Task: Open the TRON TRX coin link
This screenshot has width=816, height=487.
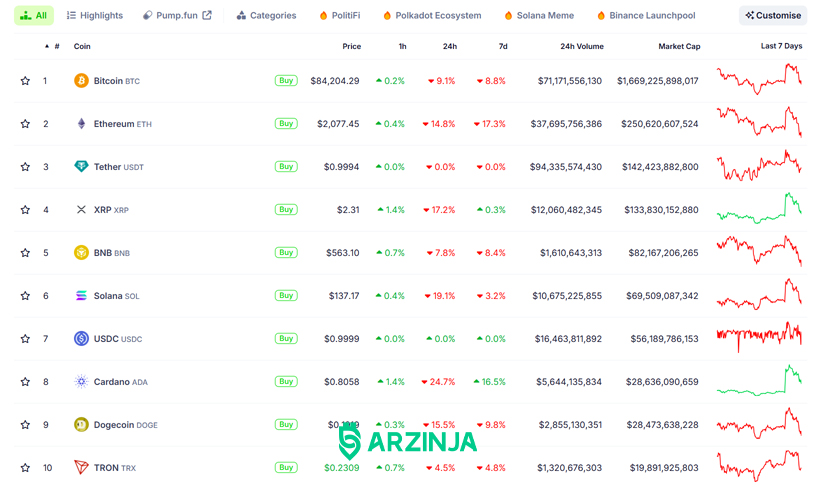Action: click(x=114, y=468)
